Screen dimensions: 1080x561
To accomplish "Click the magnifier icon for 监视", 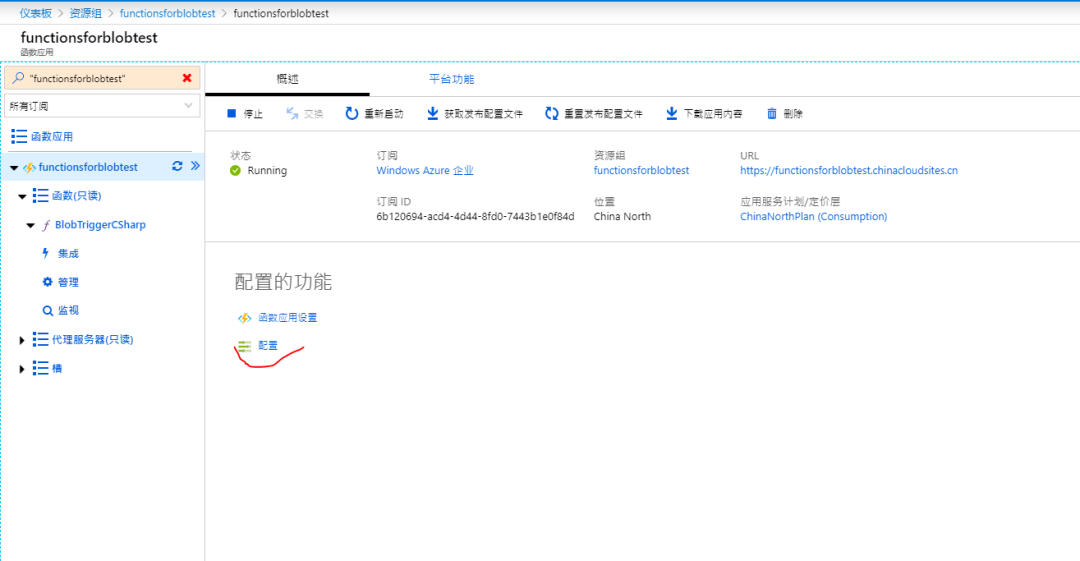I will coord(48,311).
